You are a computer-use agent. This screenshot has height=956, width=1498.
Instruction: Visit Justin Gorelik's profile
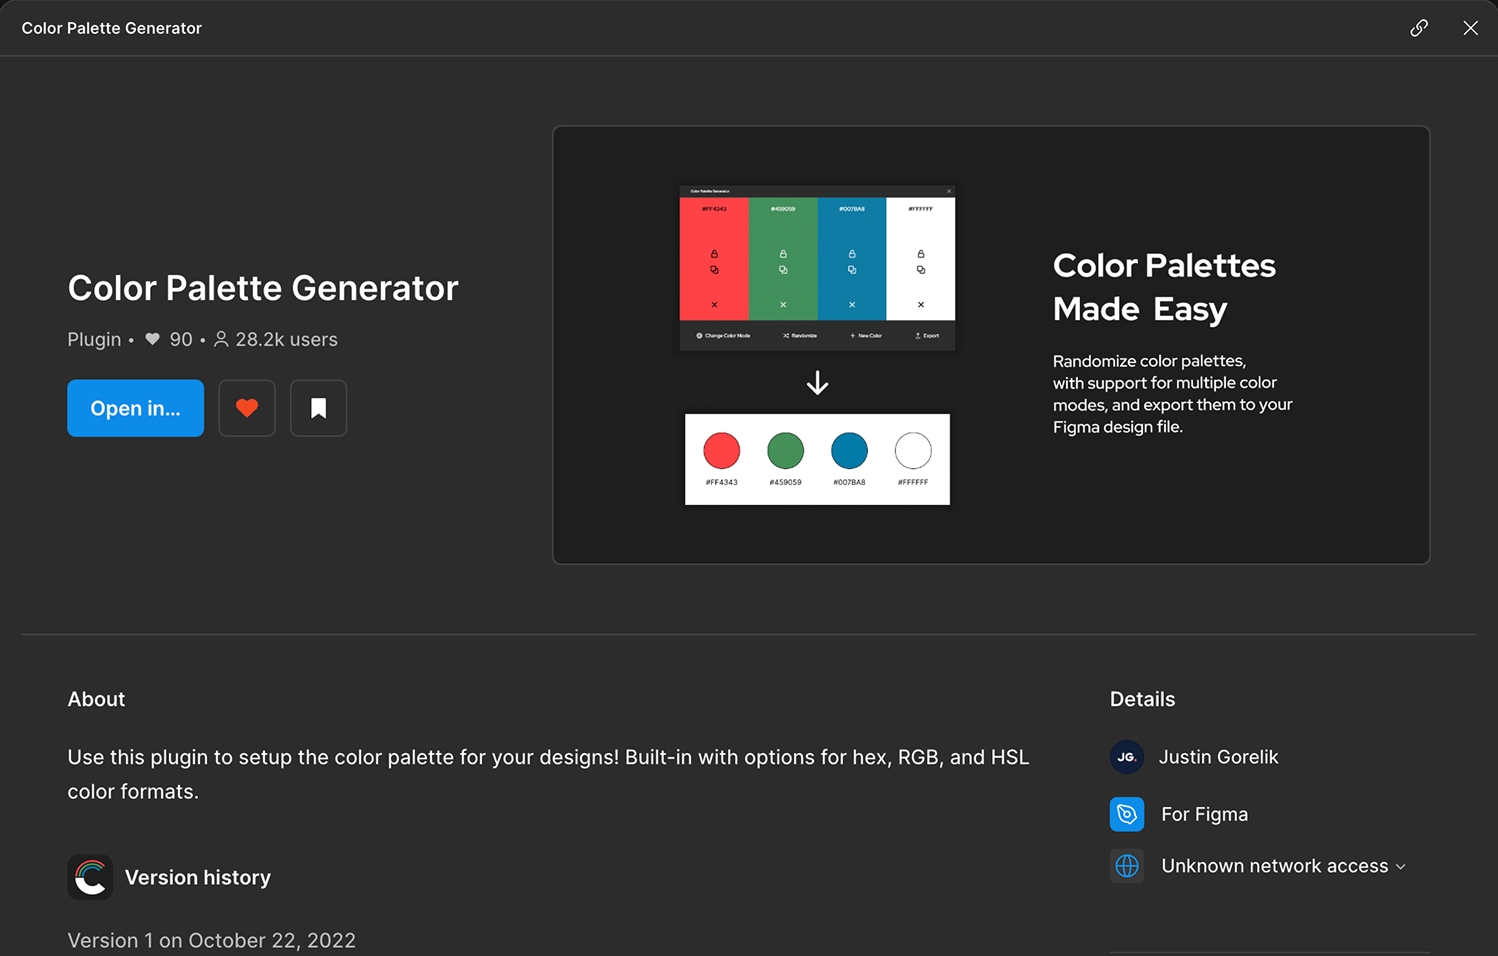pyautogui.click(x=1218, y=757)
